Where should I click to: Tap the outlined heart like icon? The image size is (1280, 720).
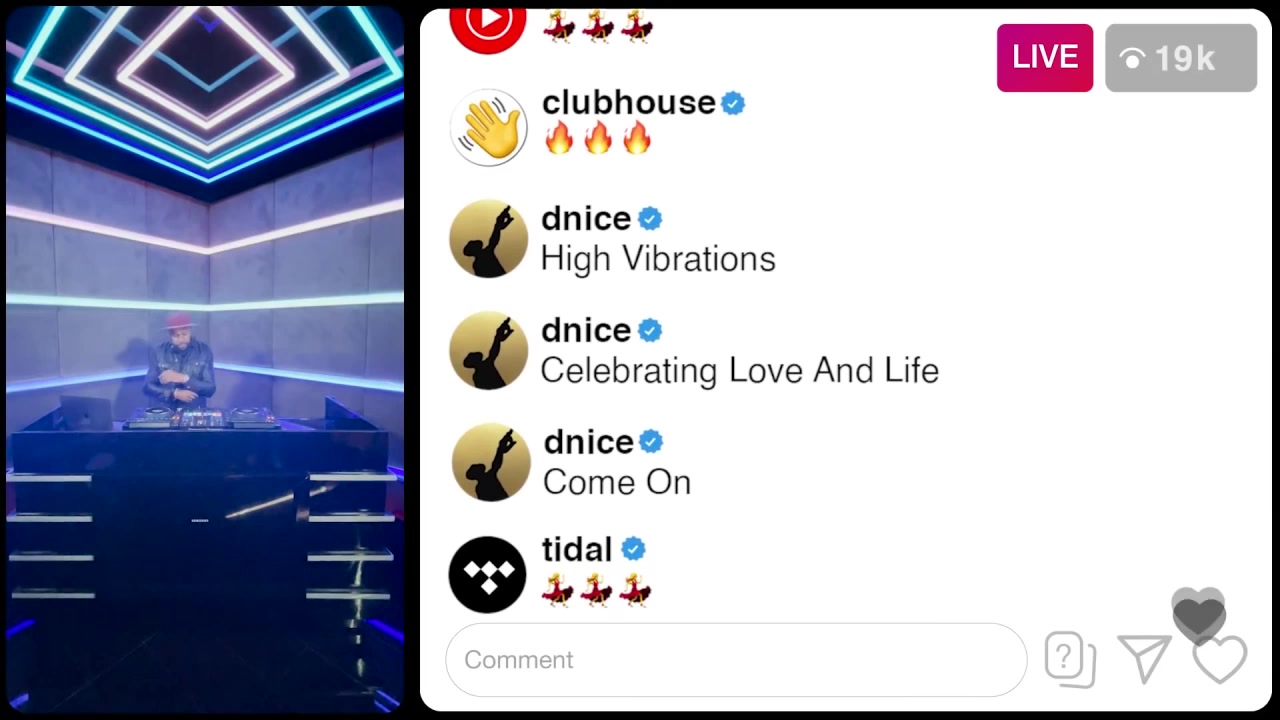tap(1220, 660)
